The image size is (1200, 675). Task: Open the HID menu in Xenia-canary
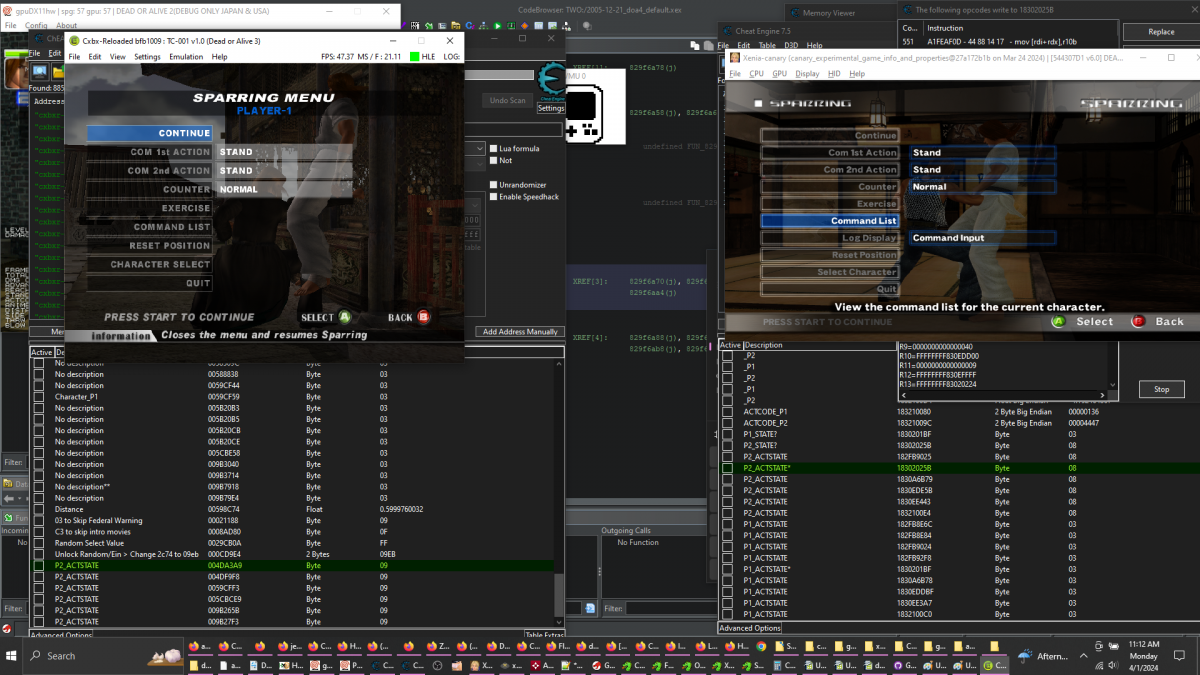[x=834, y=73]
